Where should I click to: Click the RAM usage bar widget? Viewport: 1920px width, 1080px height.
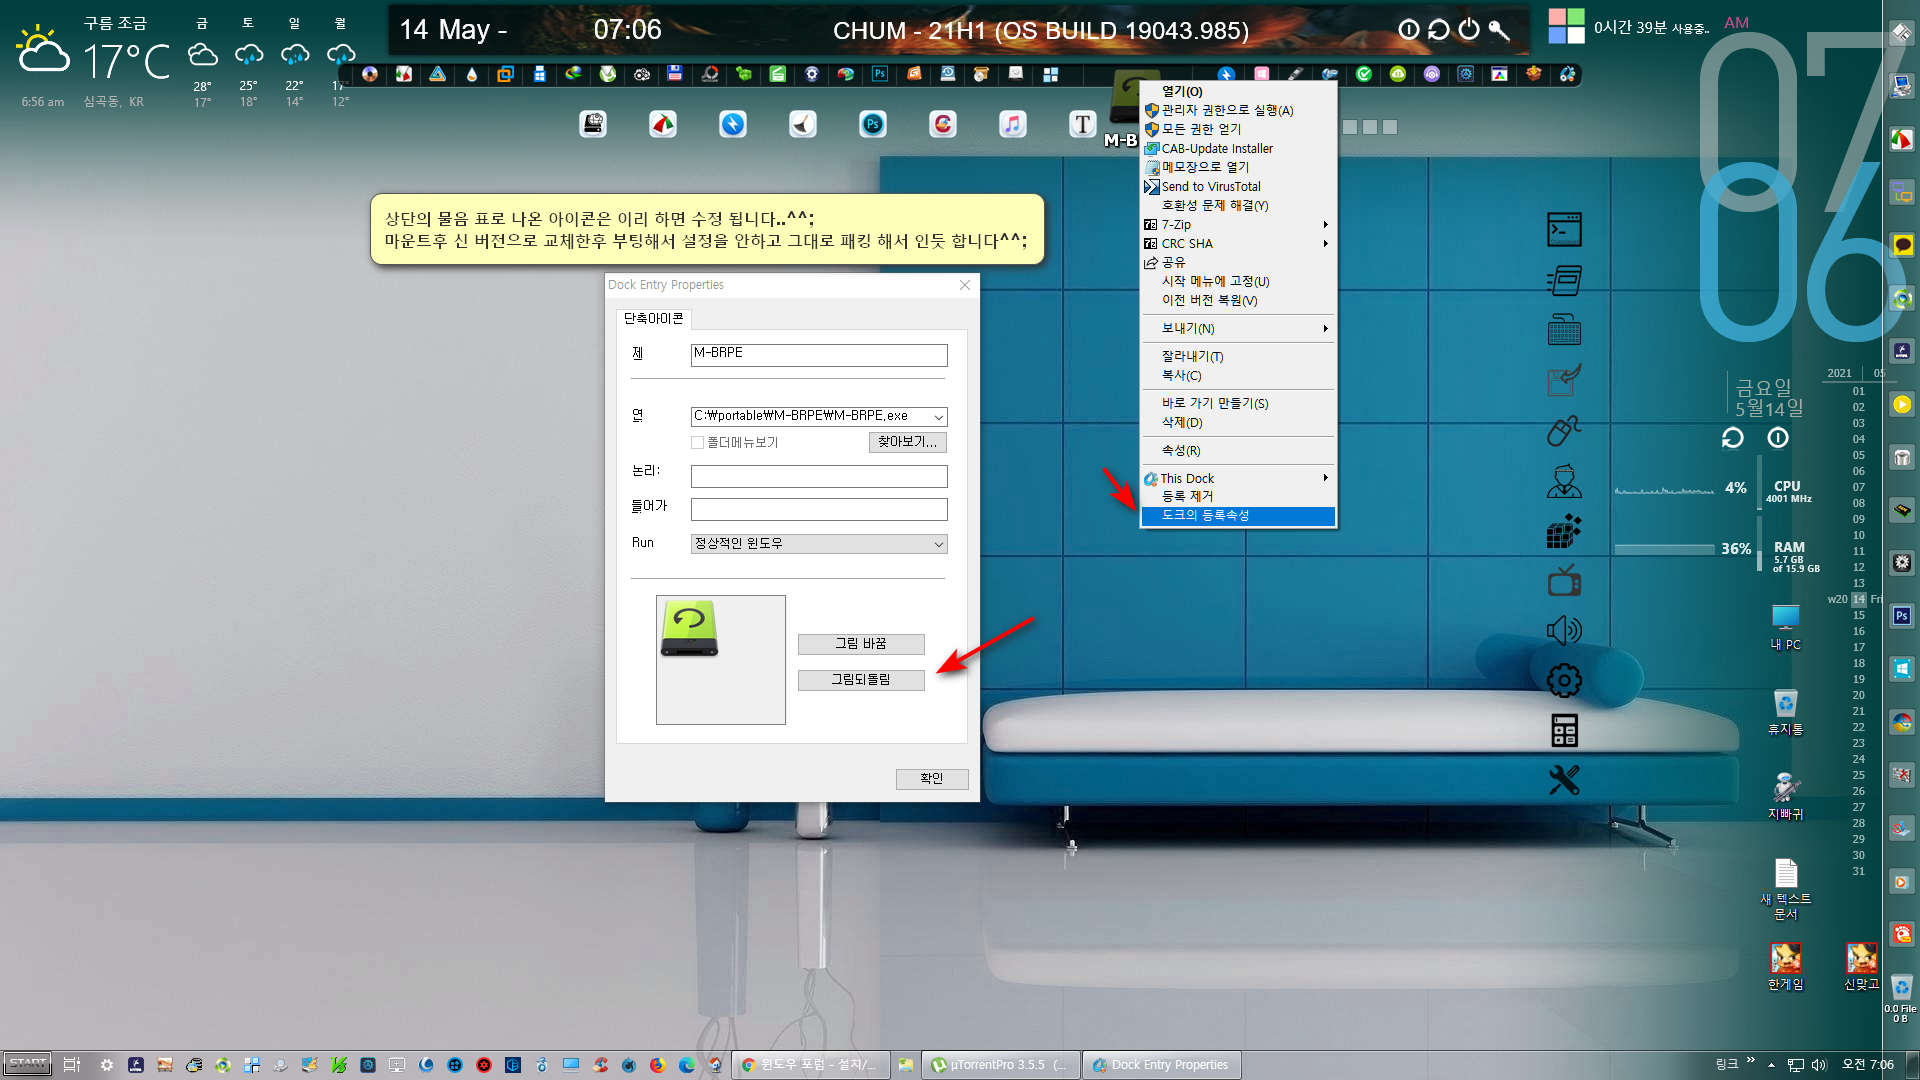[1664, 549]
